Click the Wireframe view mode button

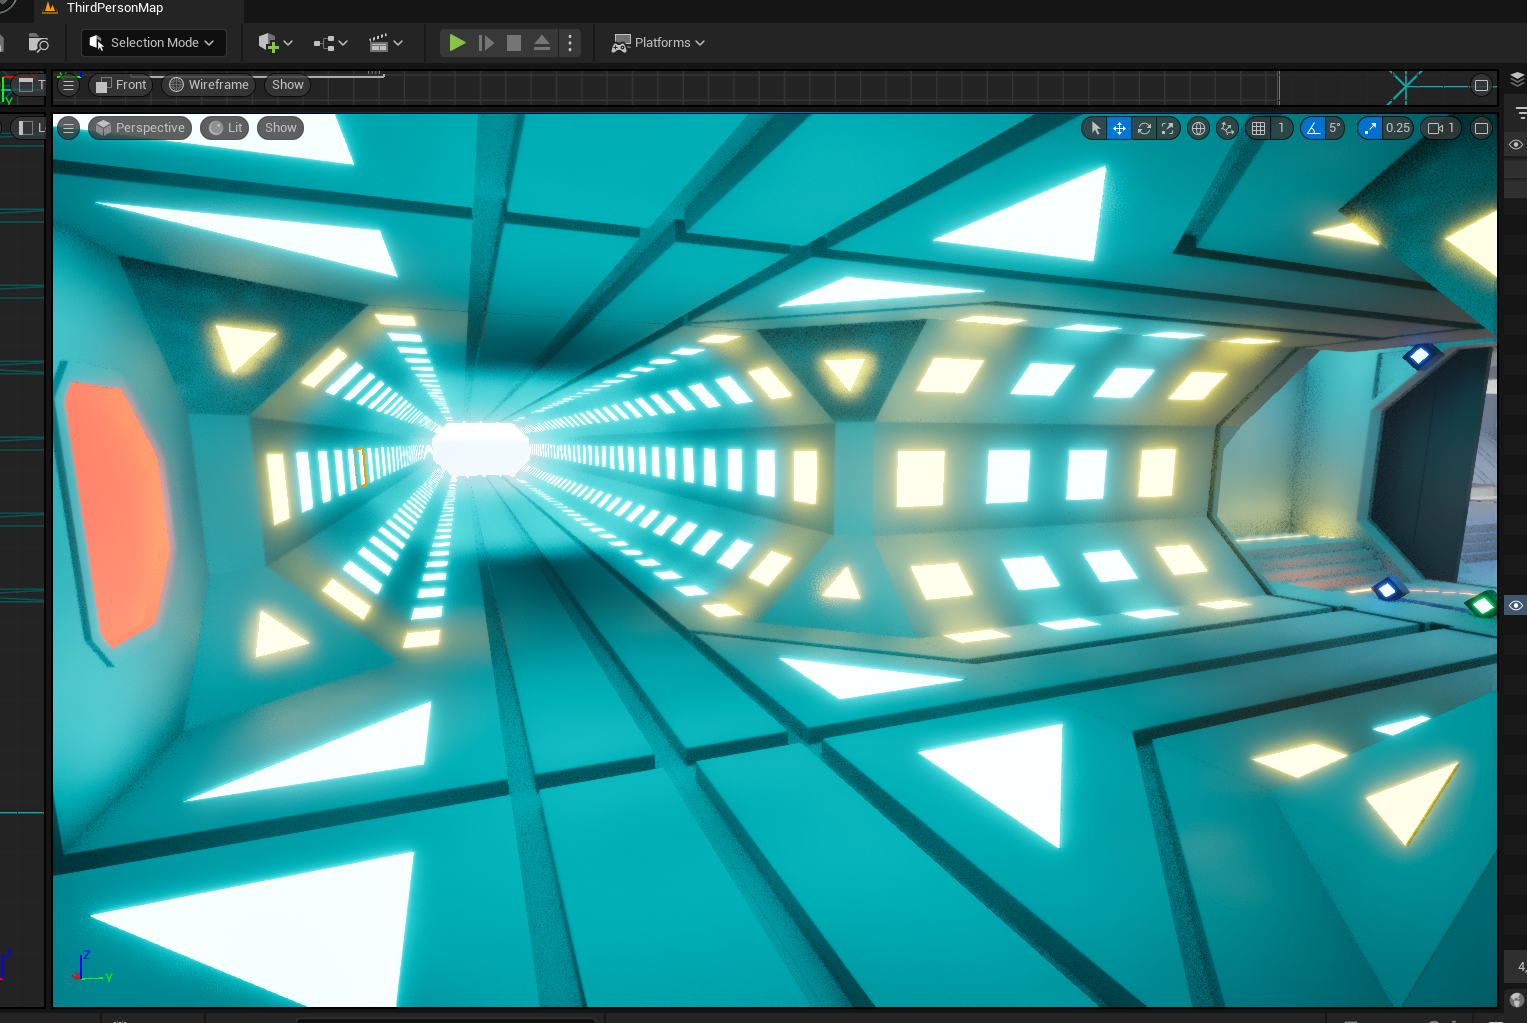tap(208, 85)
